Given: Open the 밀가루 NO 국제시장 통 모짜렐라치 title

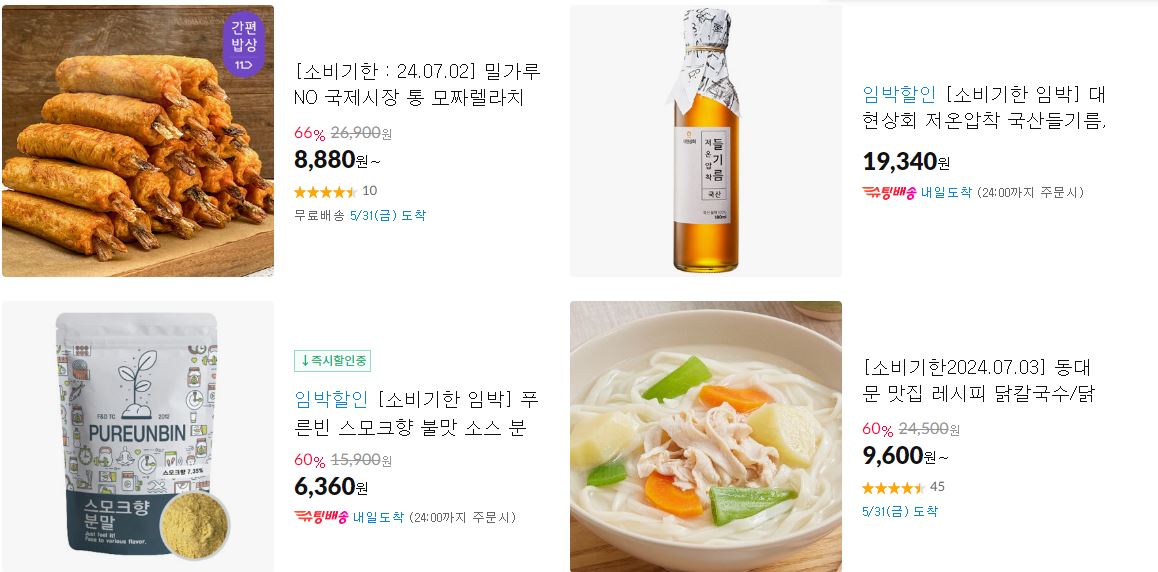Looking at the screenshot, I should point(417,84).
